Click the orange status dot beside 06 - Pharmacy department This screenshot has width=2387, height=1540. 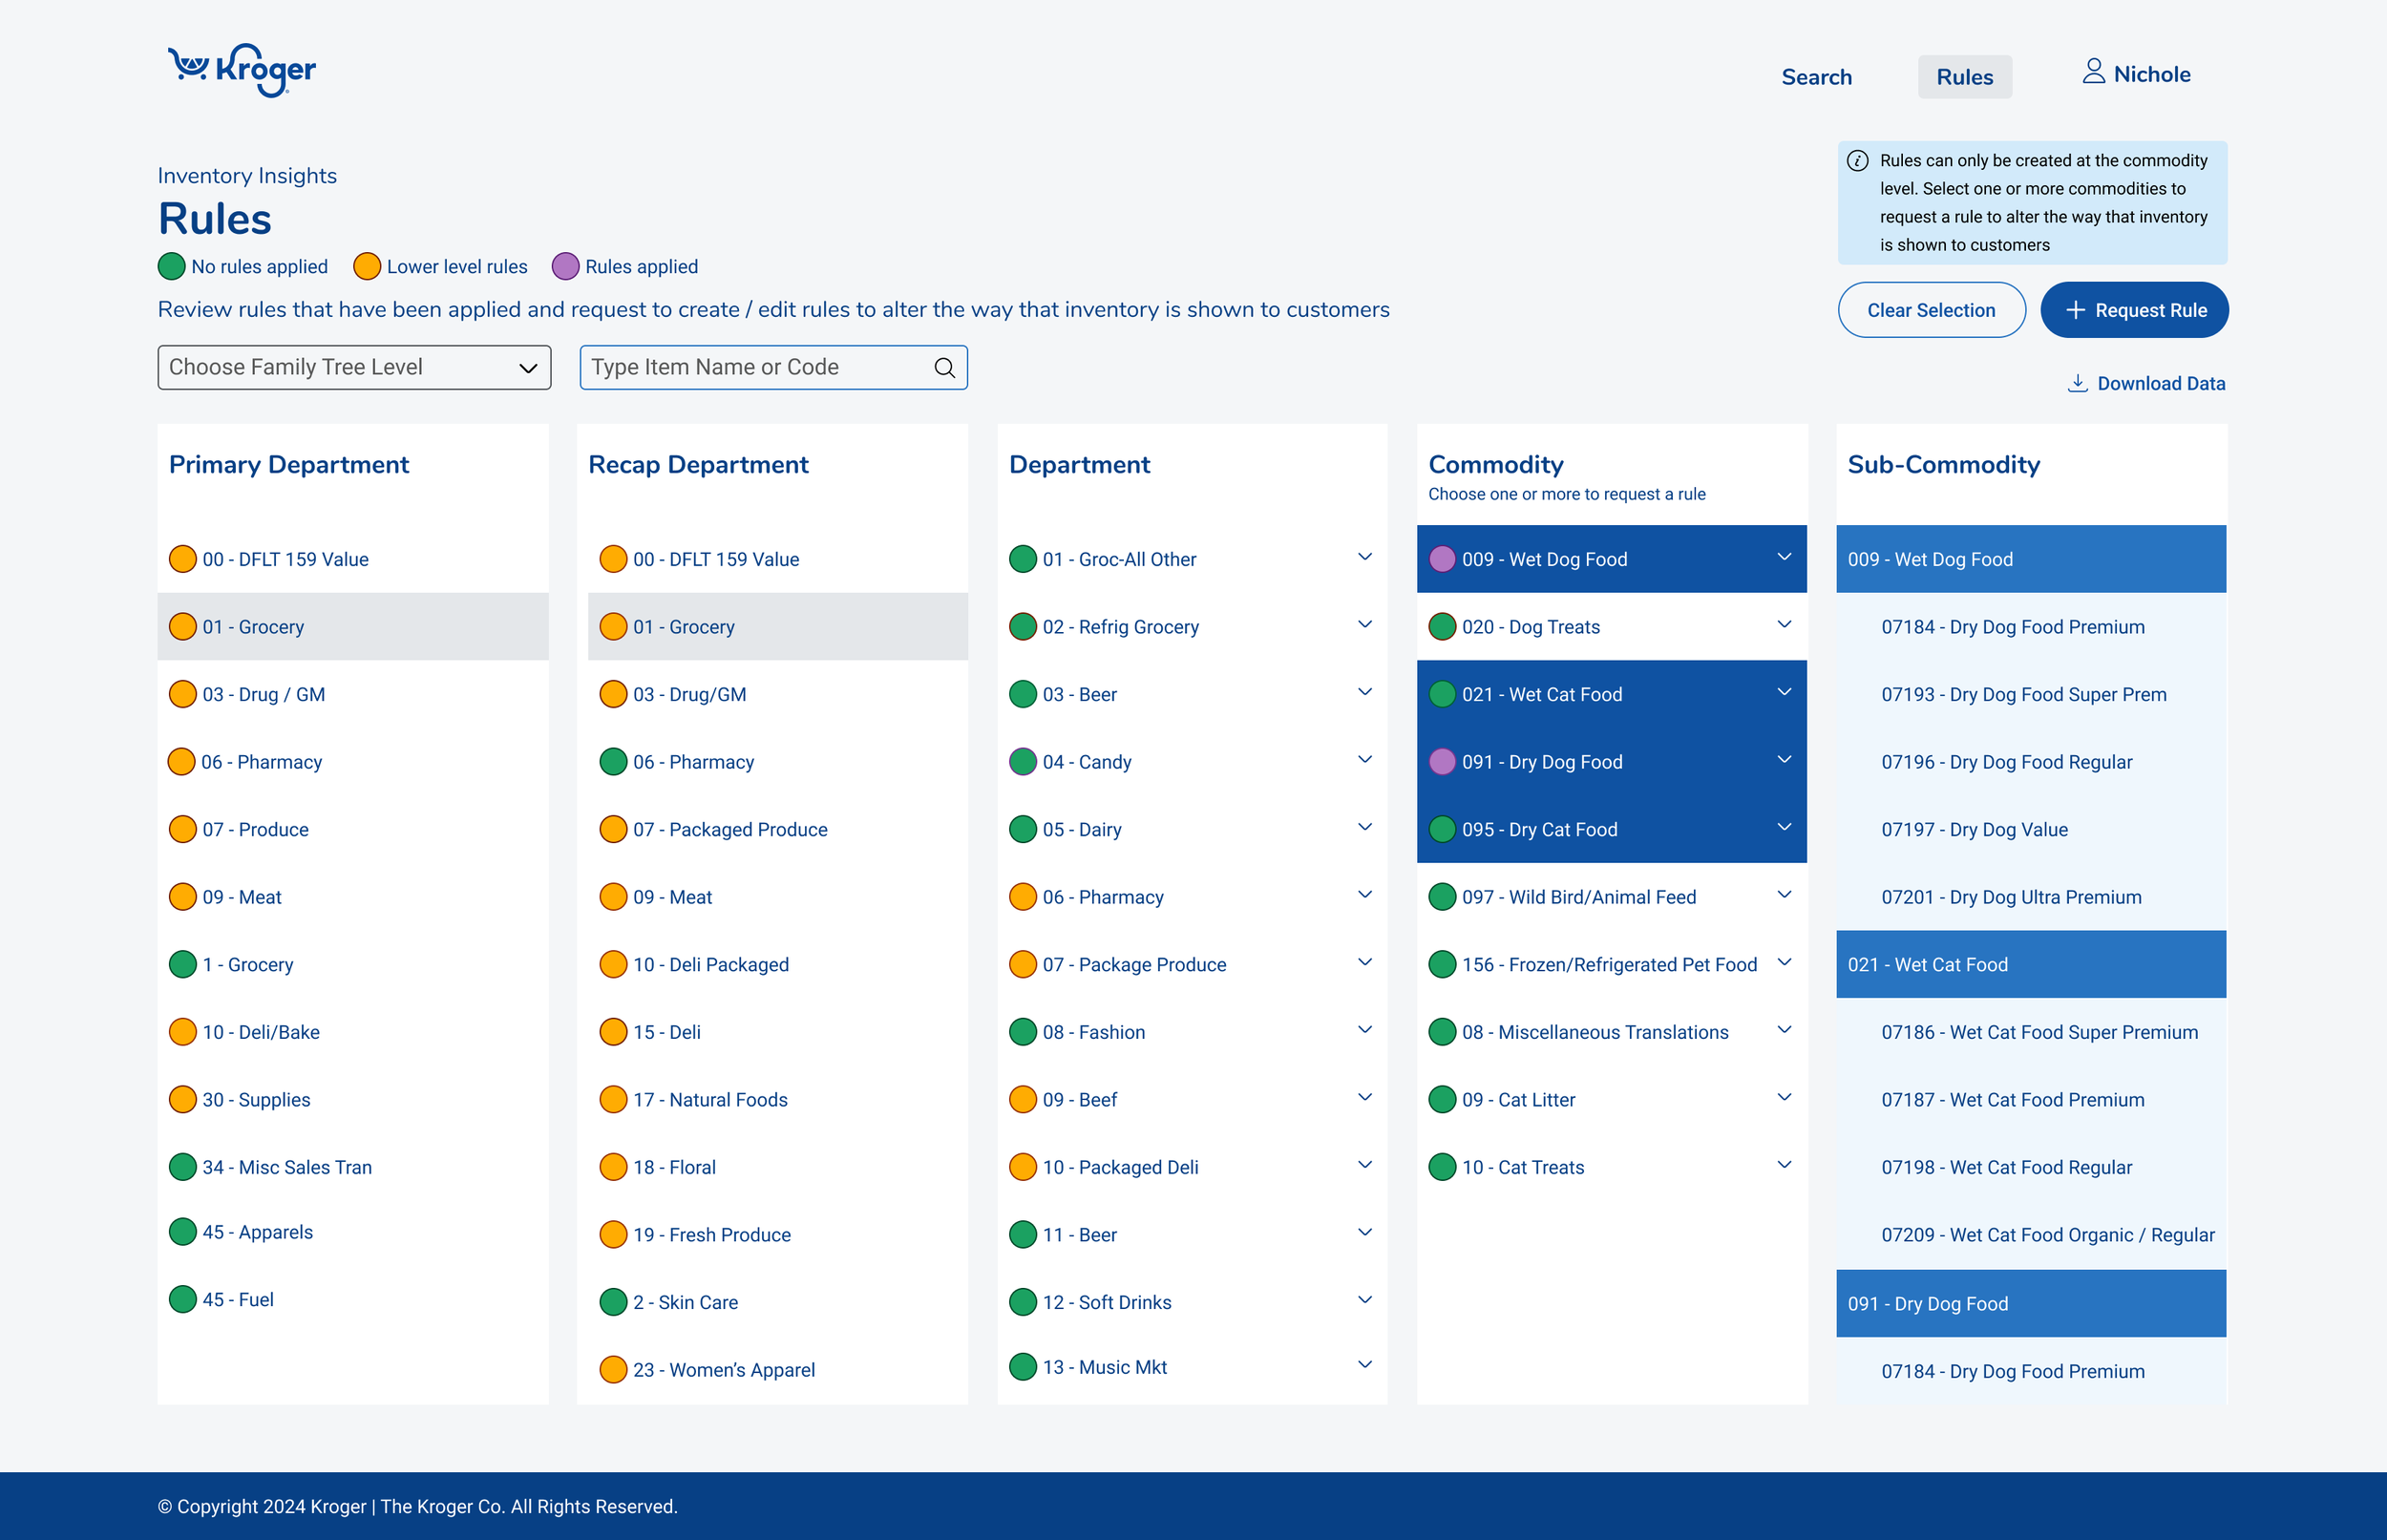point(1022,897)
